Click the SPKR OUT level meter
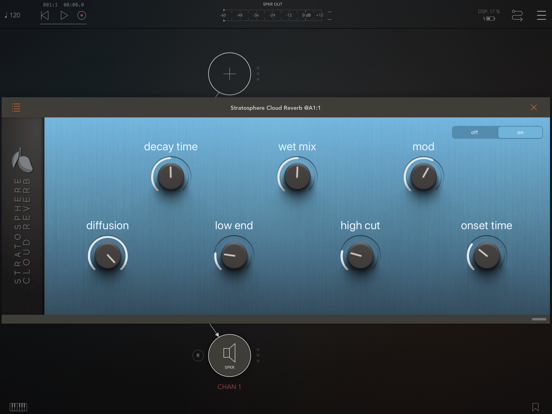The image size is (552, 414). click(x=273, y=15)
